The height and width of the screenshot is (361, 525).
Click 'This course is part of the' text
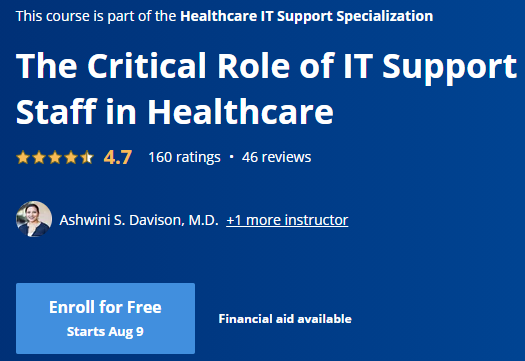point(96,16)
